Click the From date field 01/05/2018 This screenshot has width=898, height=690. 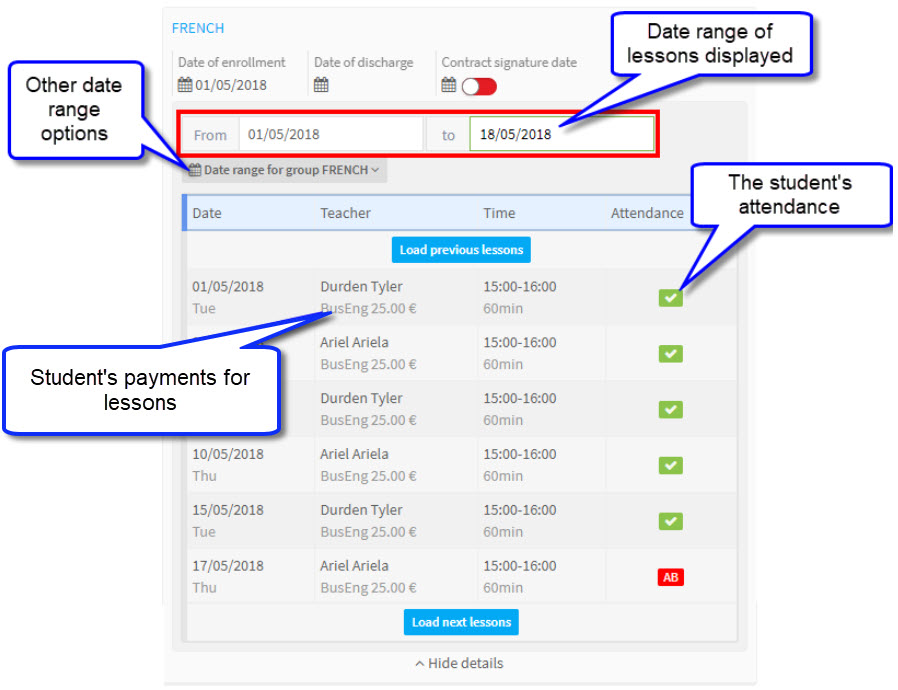[x=330, y=134]
